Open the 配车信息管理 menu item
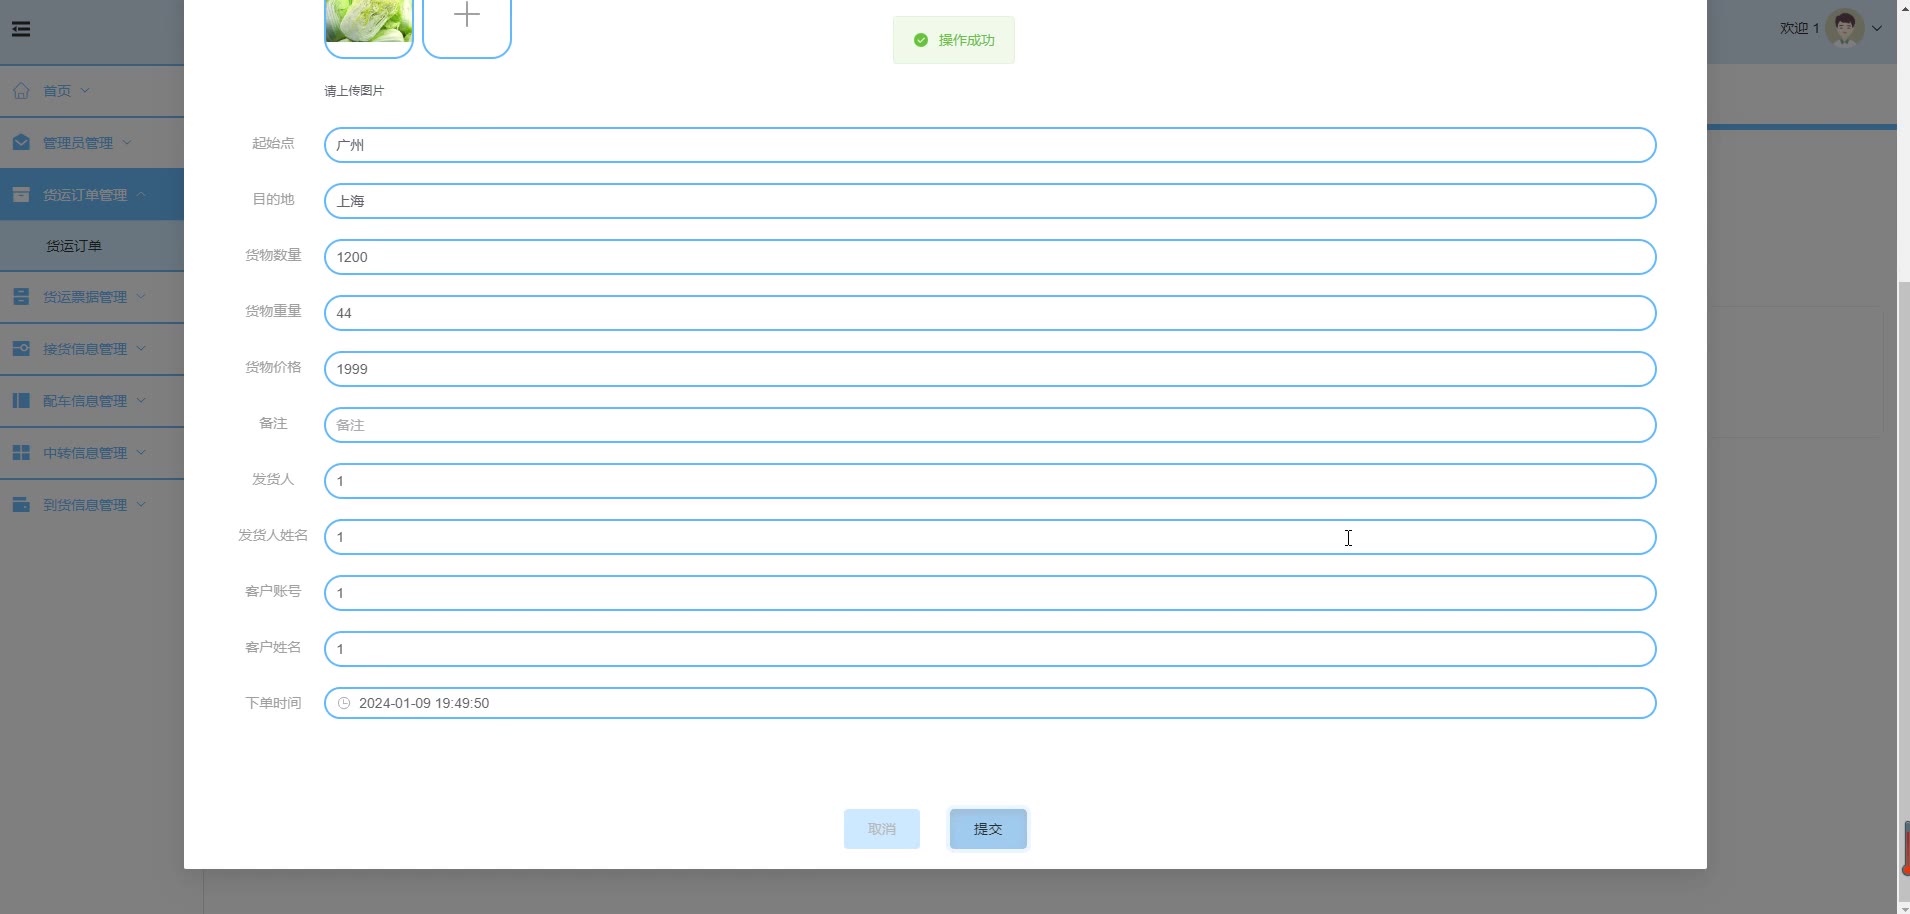Screen dimensions: 1910x914 tap(92, 401)
